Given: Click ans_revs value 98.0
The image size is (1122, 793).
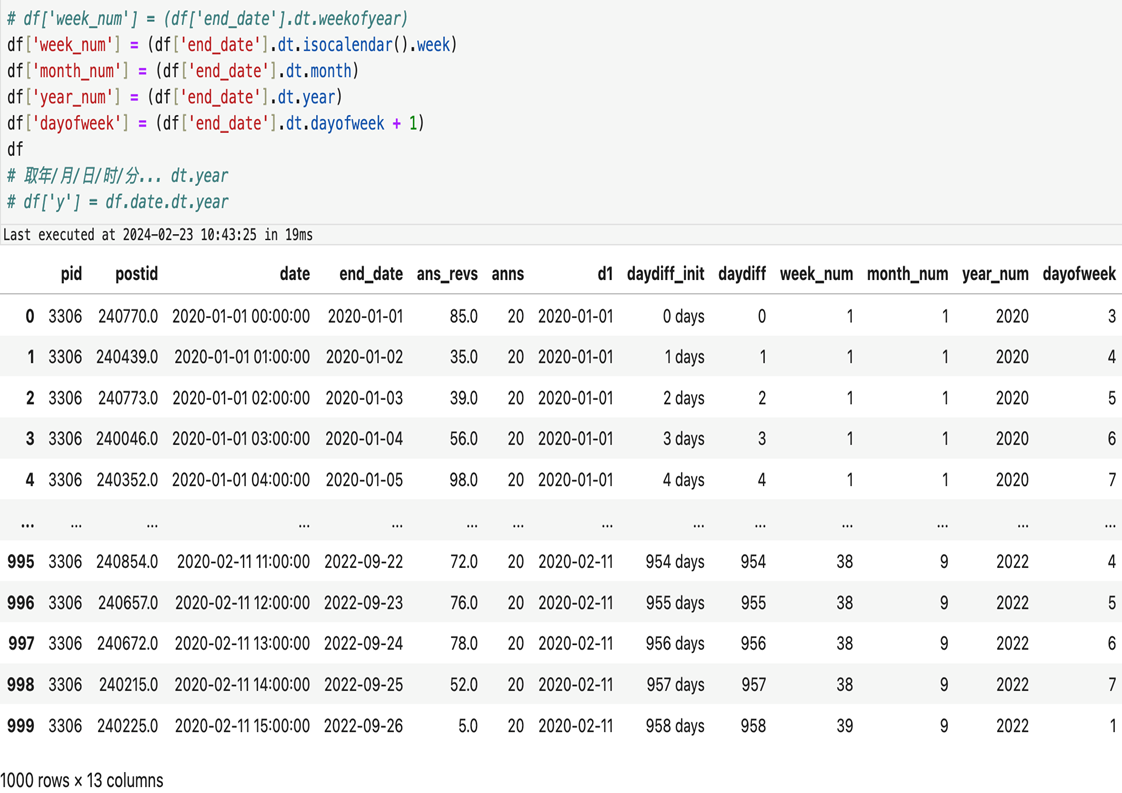Looking at the screenshot, I should (464, 480).
